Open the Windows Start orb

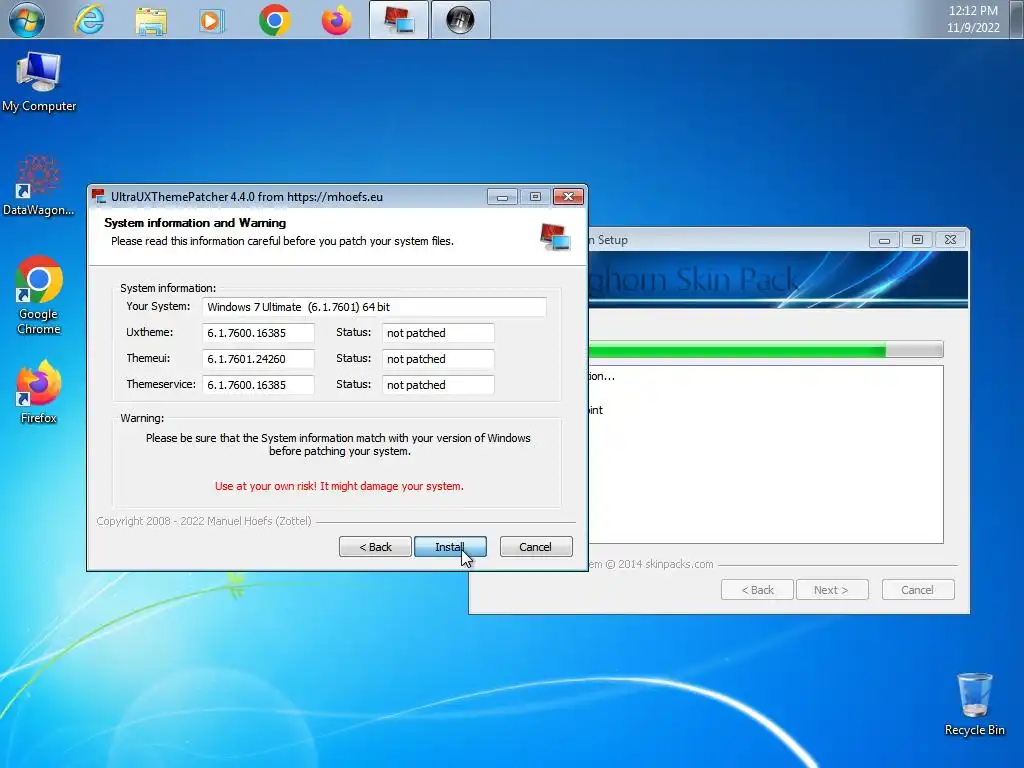click(27, 20)
